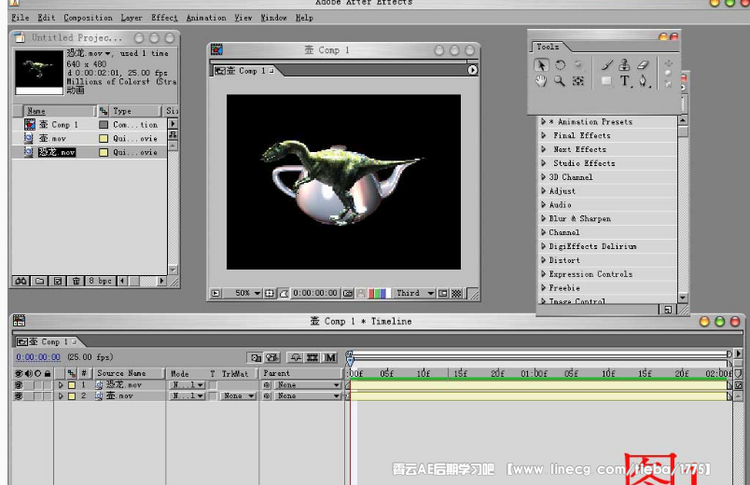Toggle lock switch for layer 2 壶.mov
Screen dimensions: 750x485
47,396
